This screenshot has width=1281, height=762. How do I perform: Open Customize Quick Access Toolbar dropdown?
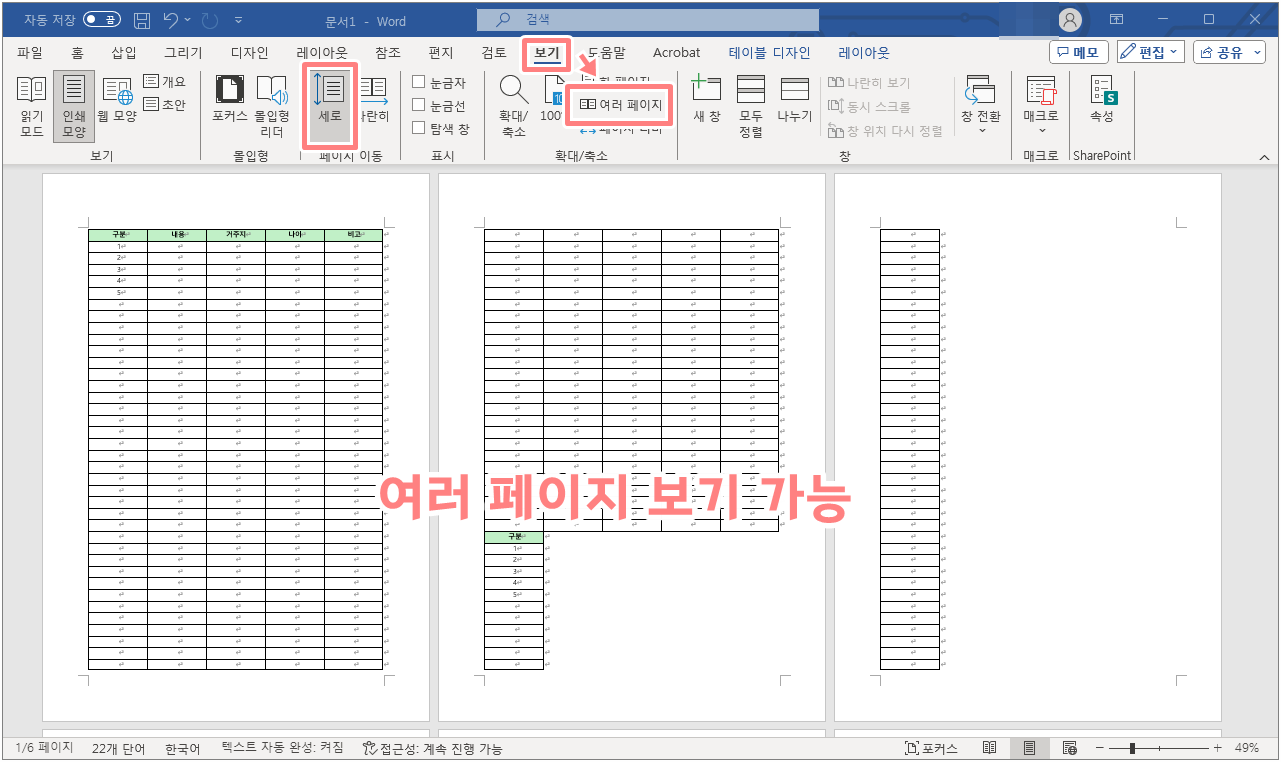point(238,19)
